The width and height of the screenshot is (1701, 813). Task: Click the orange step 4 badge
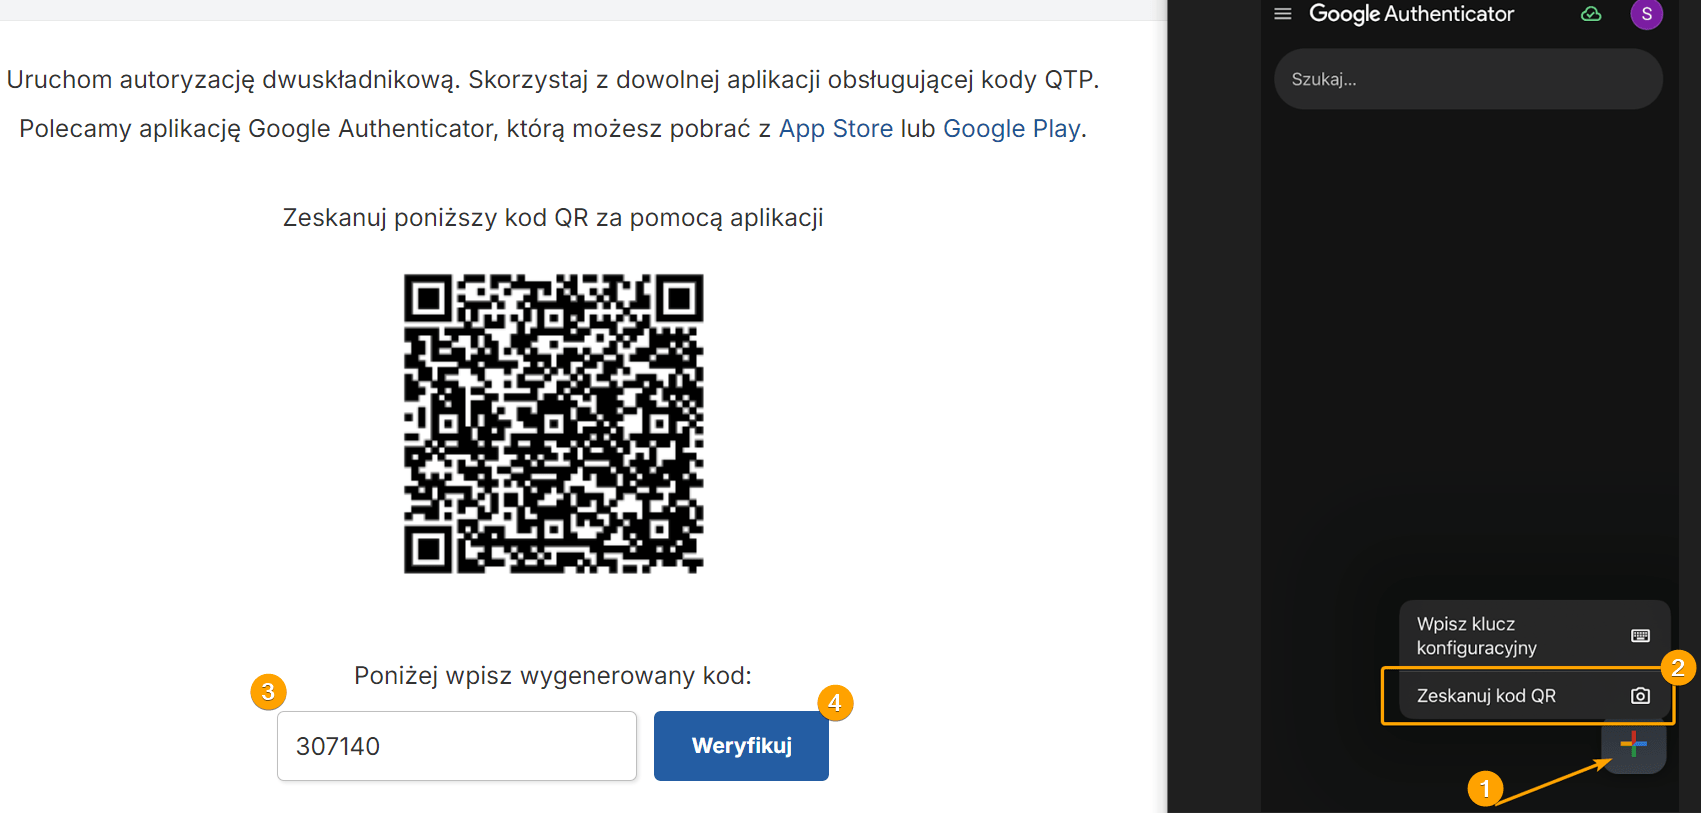click(835, 702)
